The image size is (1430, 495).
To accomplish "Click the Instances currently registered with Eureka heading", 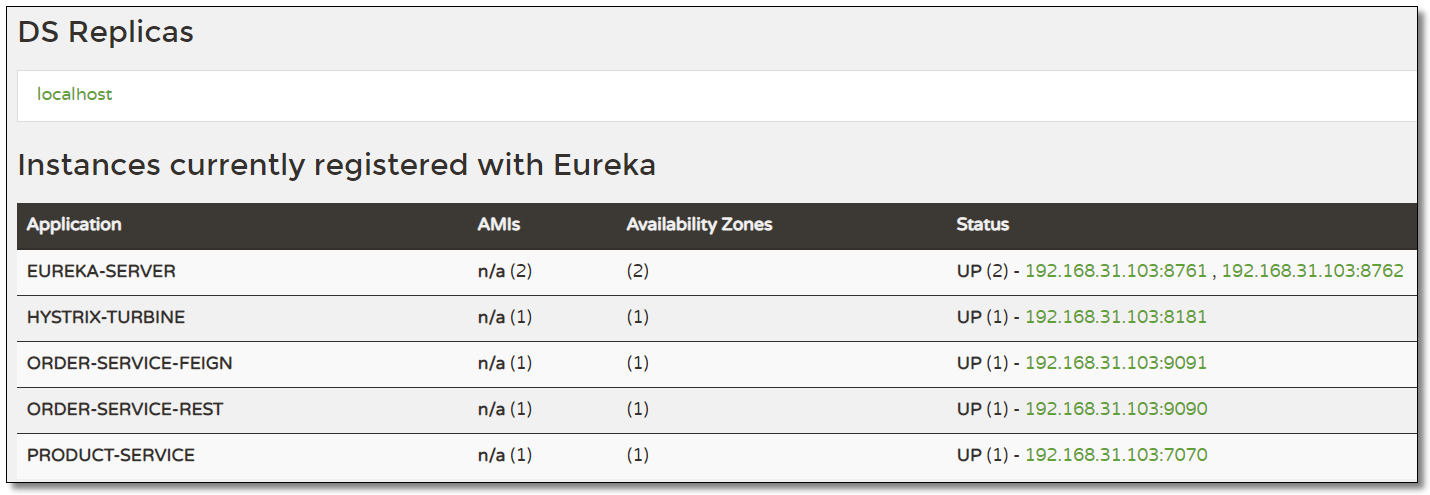I will pyautogui.click(x=336, y=165).
